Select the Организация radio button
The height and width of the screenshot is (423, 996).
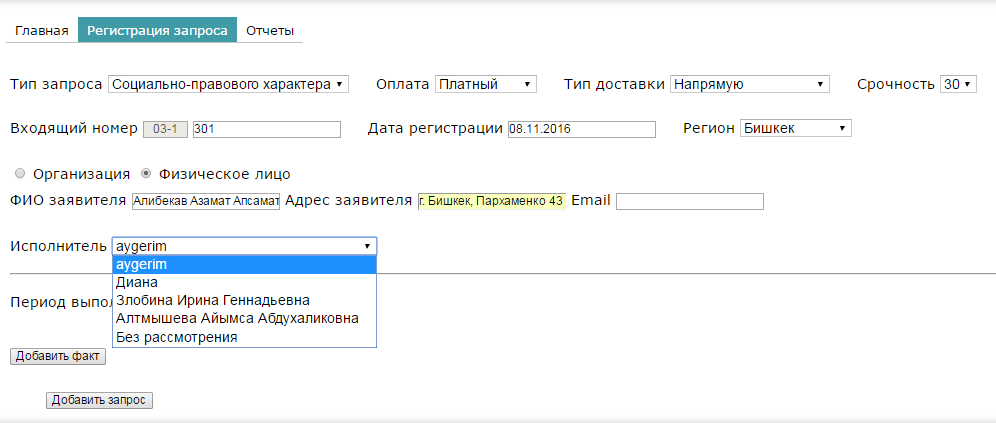click(20, 173)
